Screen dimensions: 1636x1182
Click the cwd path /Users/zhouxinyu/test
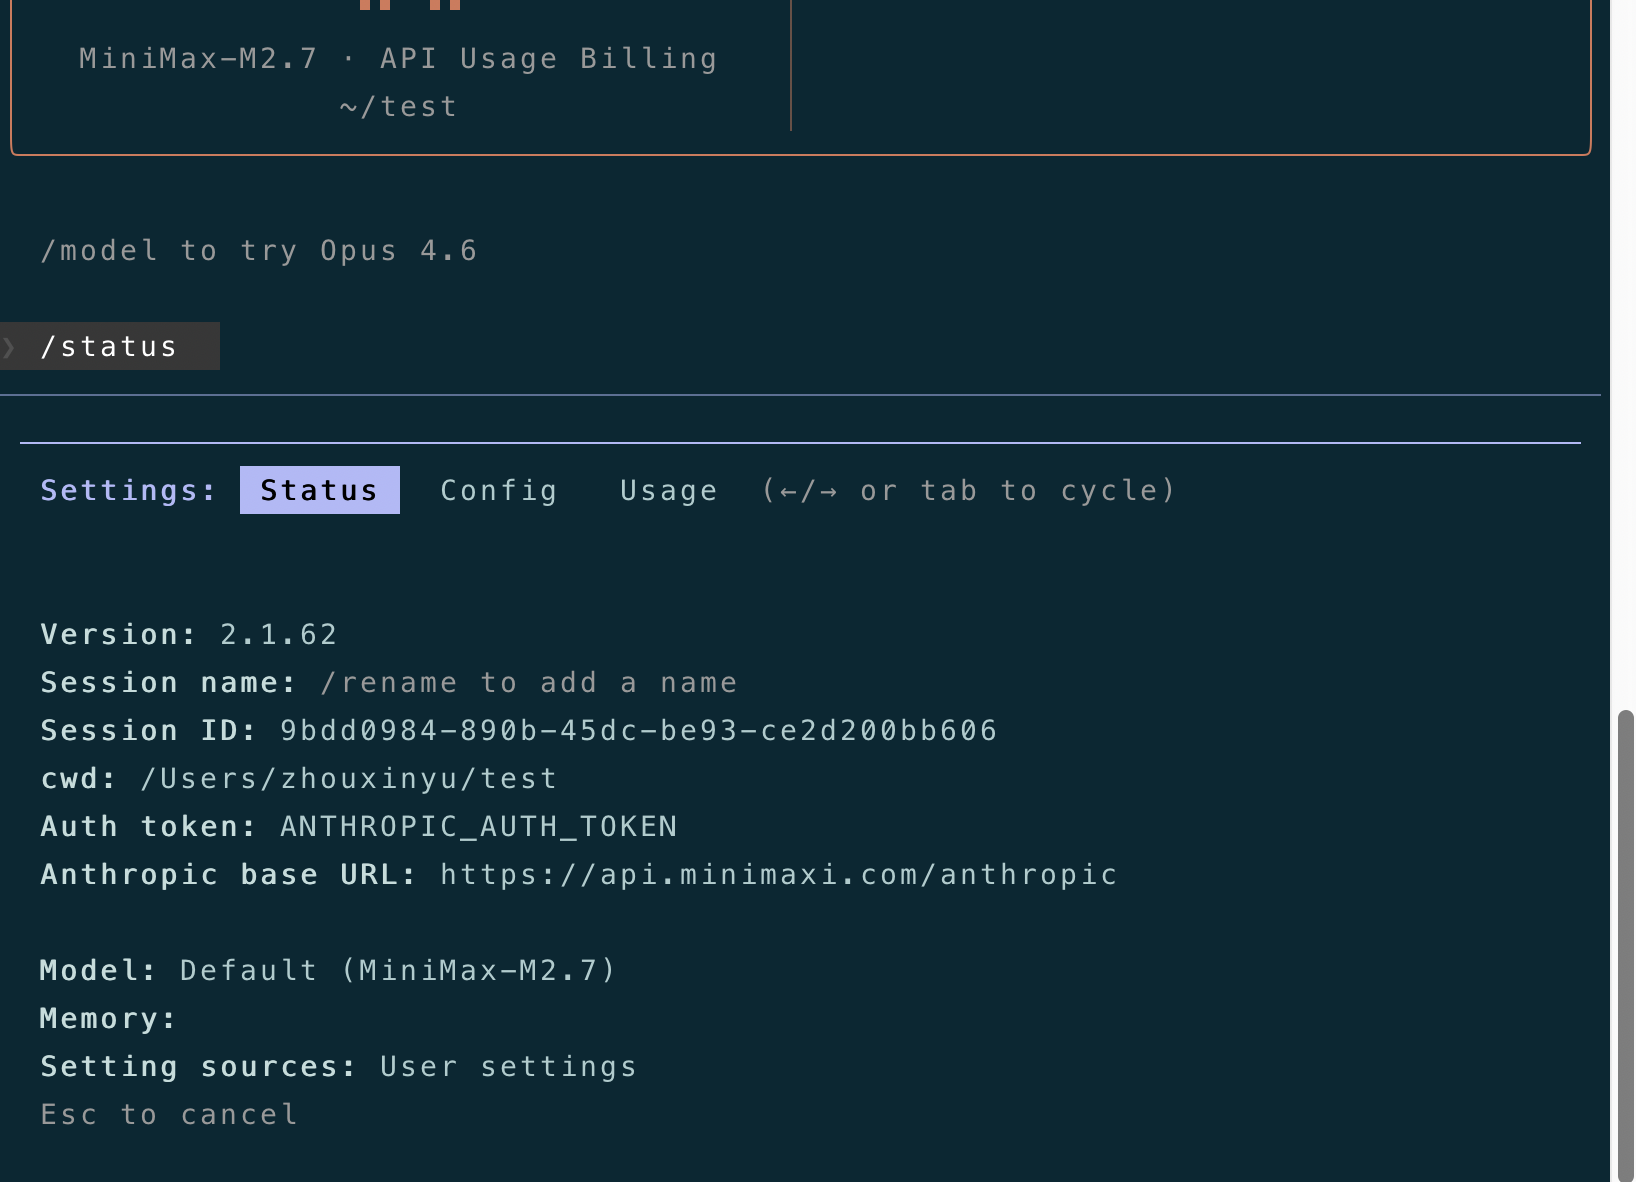348,778
